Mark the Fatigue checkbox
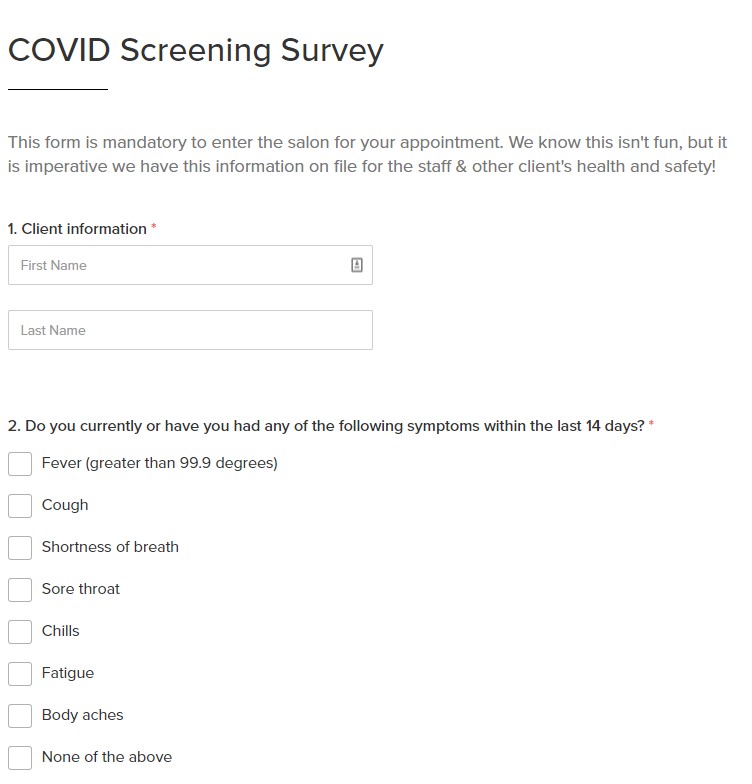Image resolution: width=752 pixels, height=784 pixels. (20, 674)
